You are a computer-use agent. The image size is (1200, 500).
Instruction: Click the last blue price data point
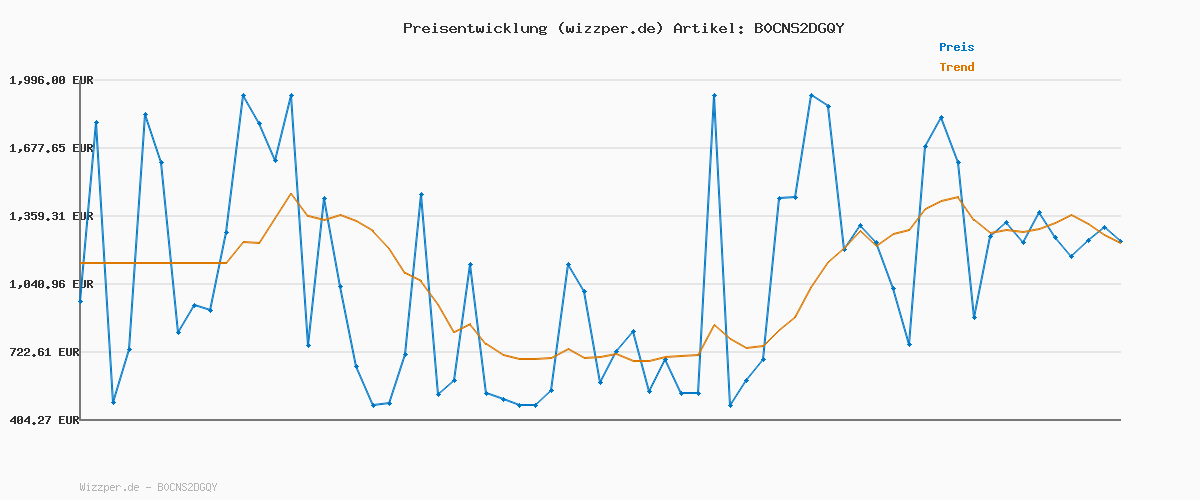click(x=1120, y=241)
